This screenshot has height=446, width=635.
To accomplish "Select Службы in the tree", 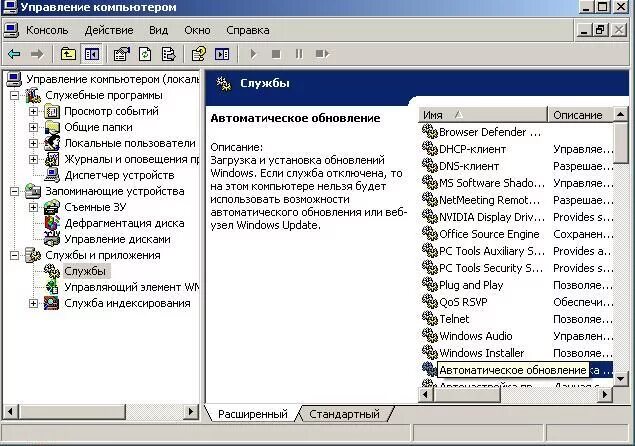I will tap(85, 271).
